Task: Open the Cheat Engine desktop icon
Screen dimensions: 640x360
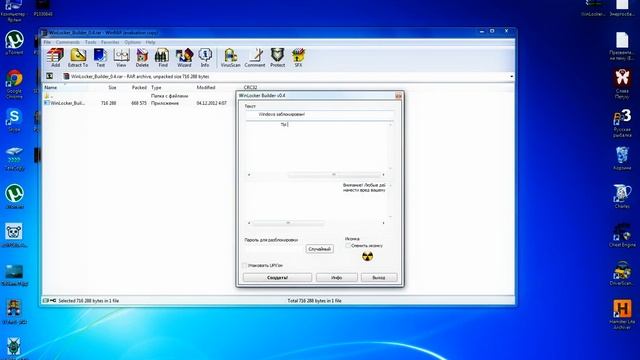Action: point(622,235)
